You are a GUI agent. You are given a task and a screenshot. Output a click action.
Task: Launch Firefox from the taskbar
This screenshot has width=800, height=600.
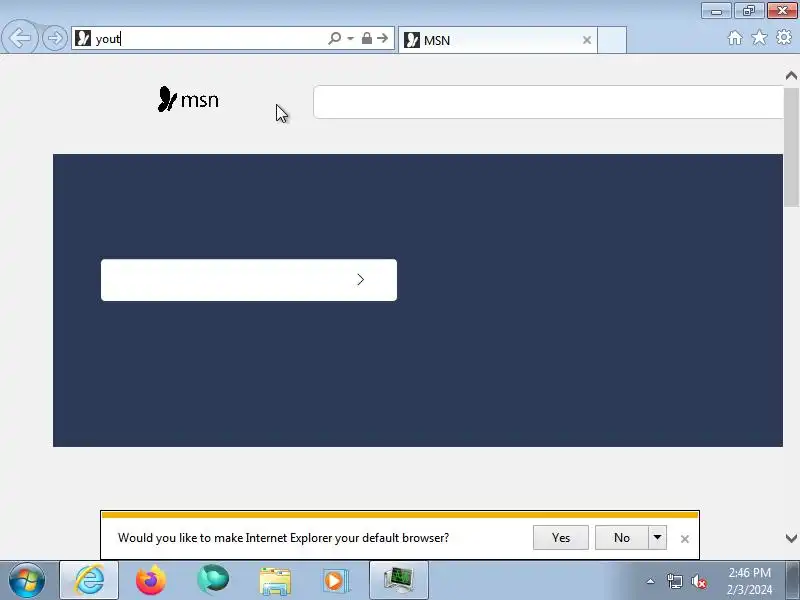pyautogui.click(x=151, y=580)
